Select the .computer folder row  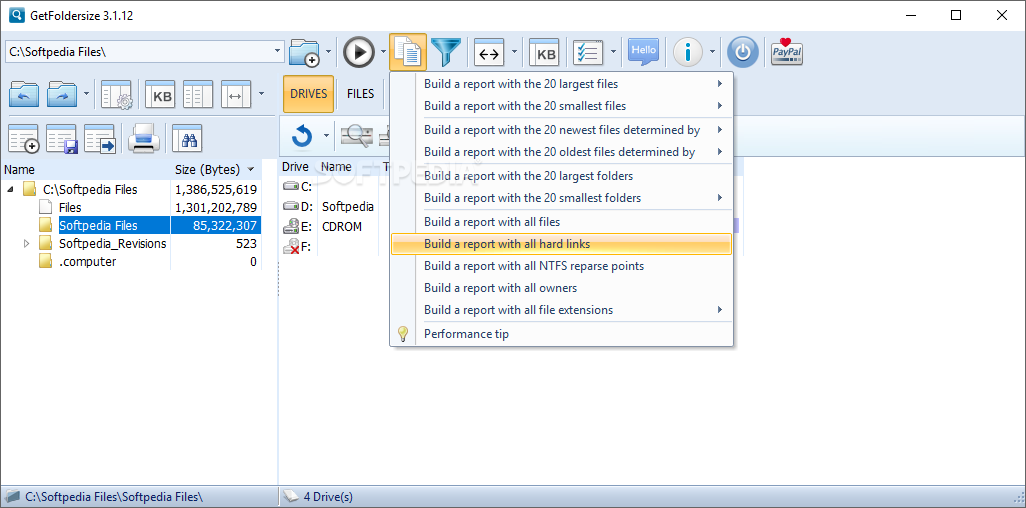[x=130, y=262]
